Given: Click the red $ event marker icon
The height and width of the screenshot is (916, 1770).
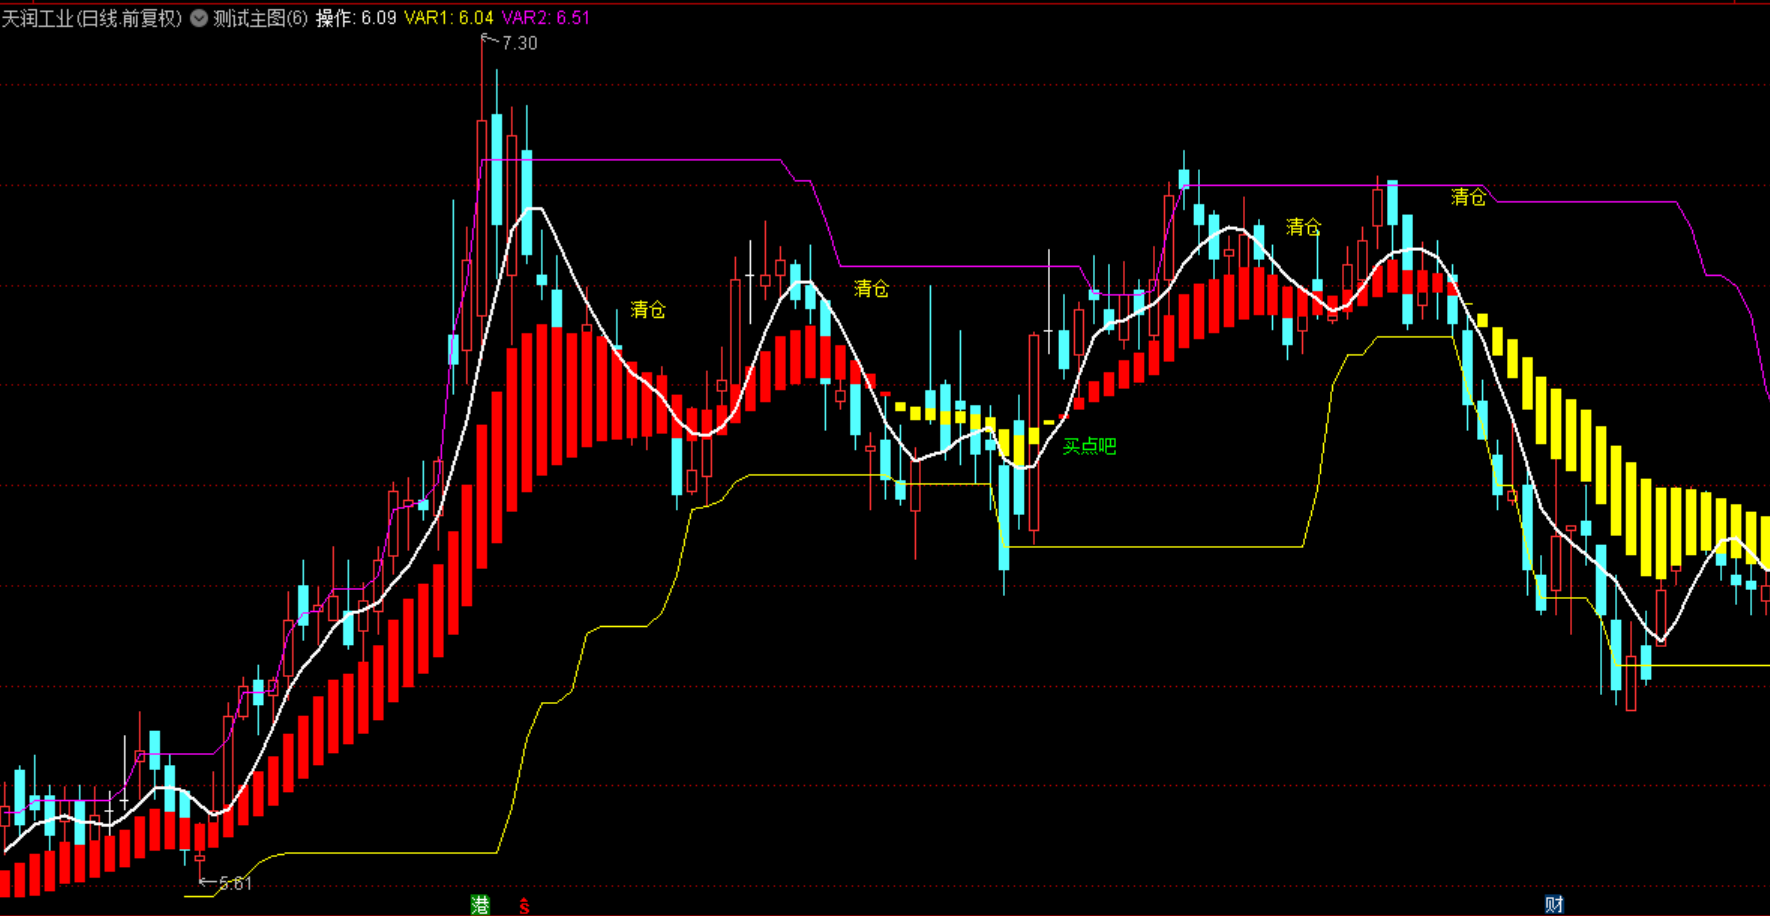Looking at the screenshot, I should (524, 906).
